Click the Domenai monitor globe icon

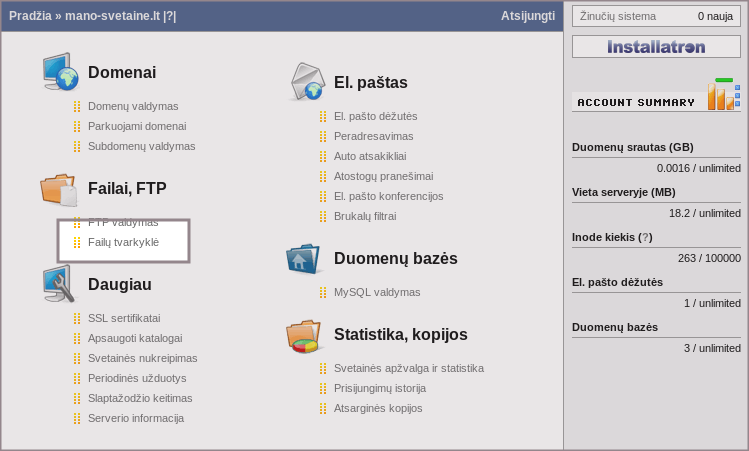coord(60,72)
